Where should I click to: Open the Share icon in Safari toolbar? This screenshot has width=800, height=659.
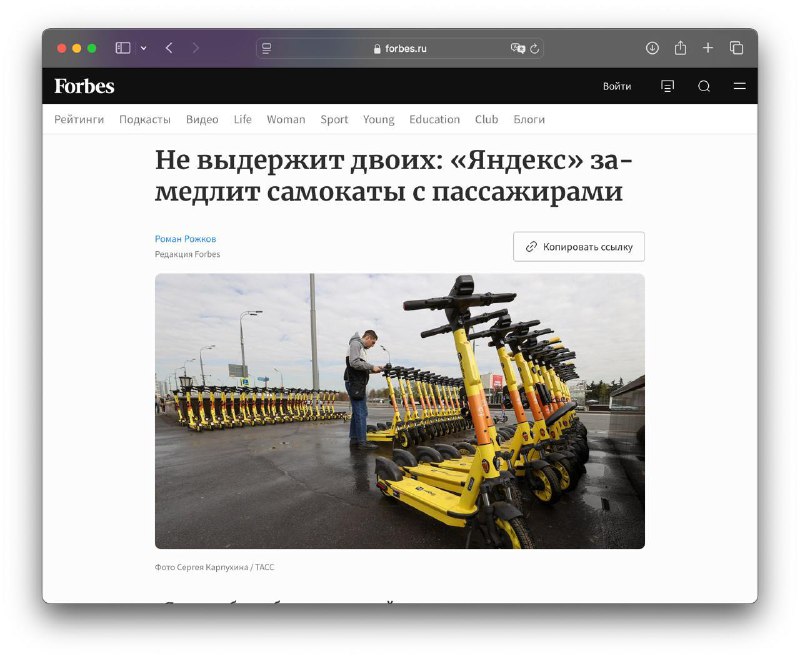680,48
